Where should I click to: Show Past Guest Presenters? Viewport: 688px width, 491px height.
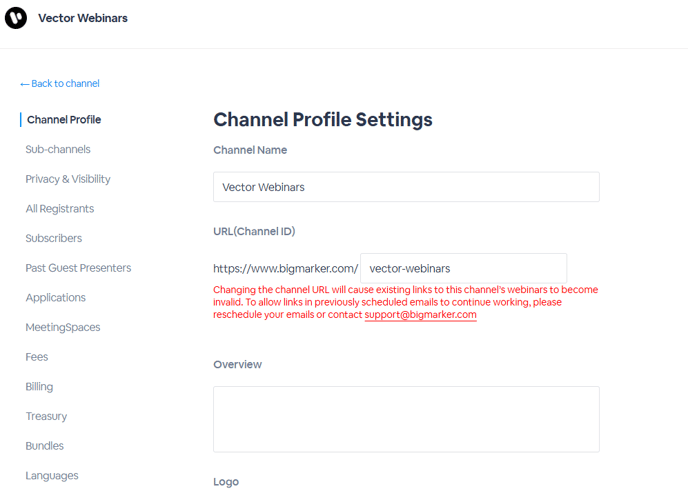click(78, 268)
